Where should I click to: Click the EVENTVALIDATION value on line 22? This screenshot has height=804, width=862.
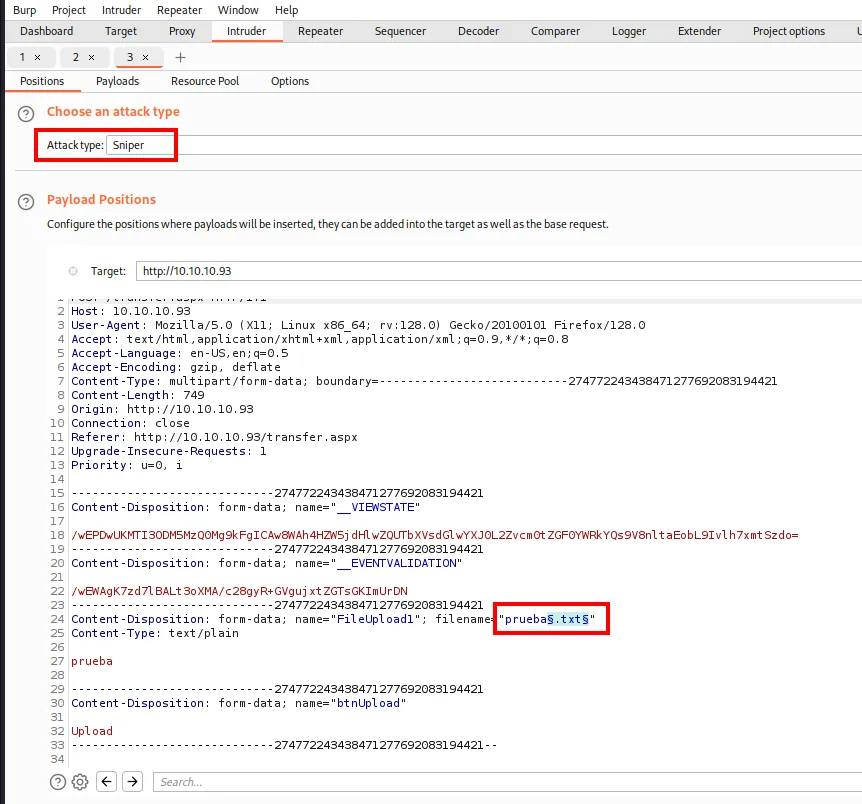[239, 591]
